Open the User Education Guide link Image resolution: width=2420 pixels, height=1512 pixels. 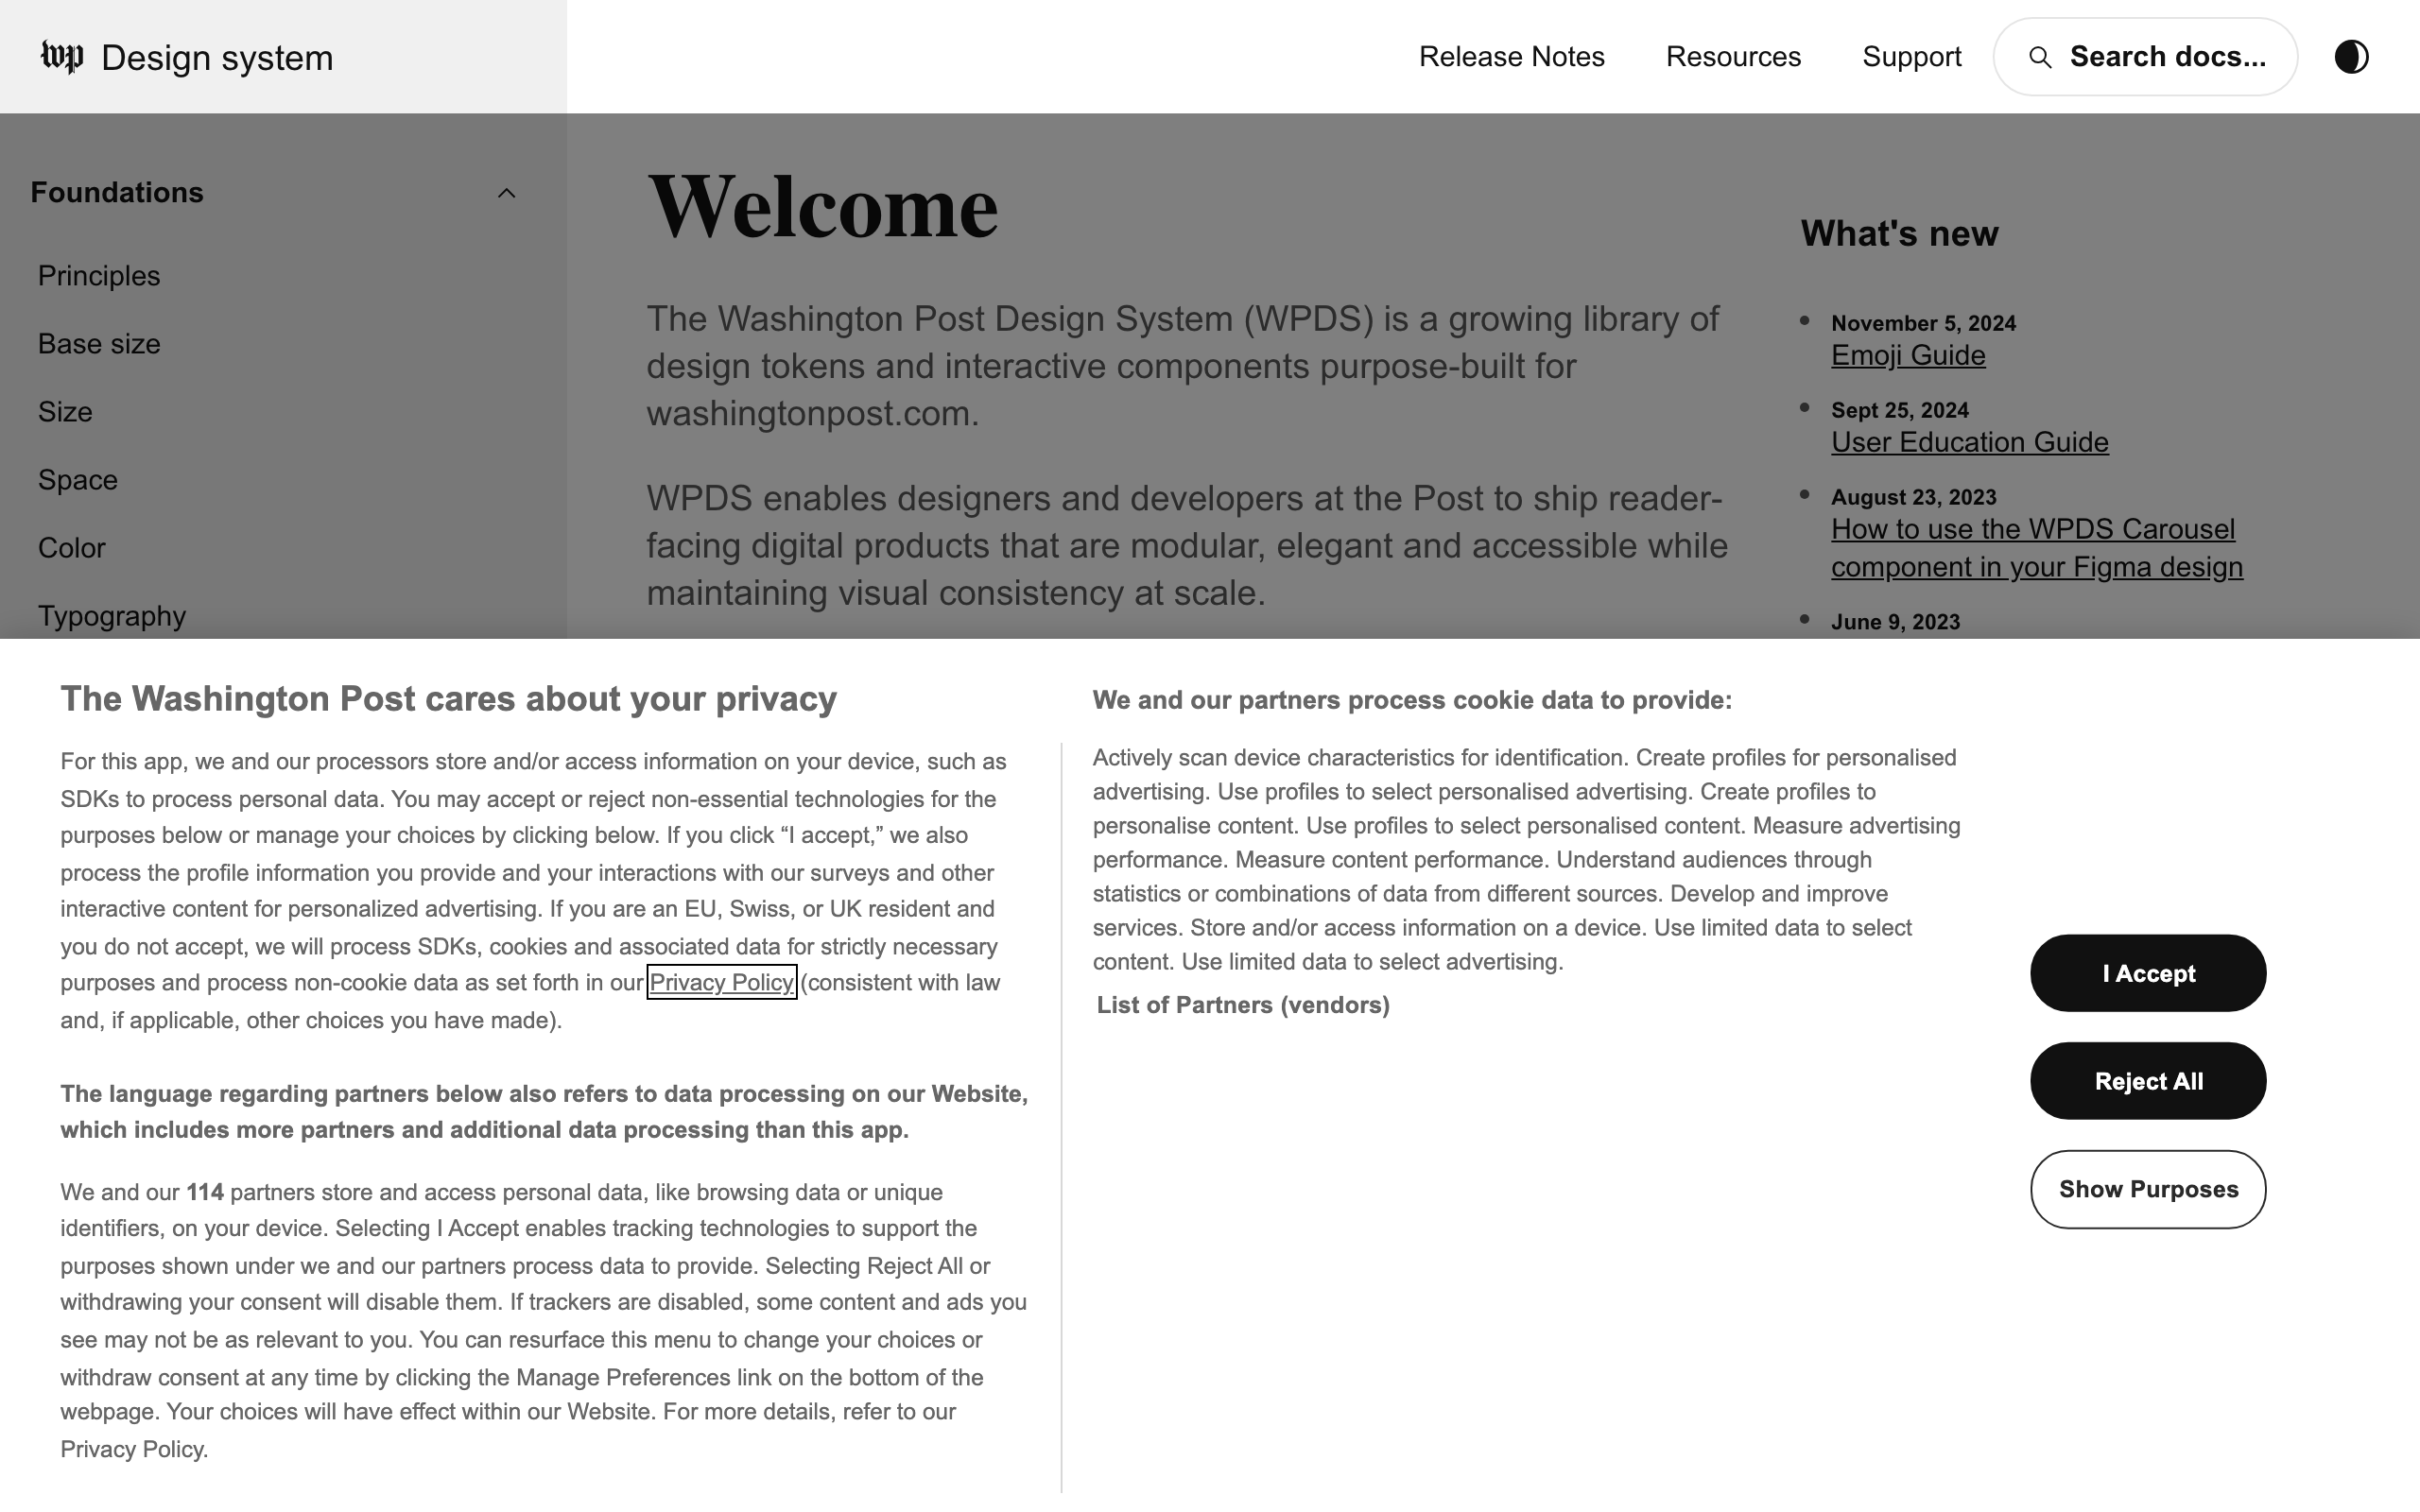pos(1969,442)
